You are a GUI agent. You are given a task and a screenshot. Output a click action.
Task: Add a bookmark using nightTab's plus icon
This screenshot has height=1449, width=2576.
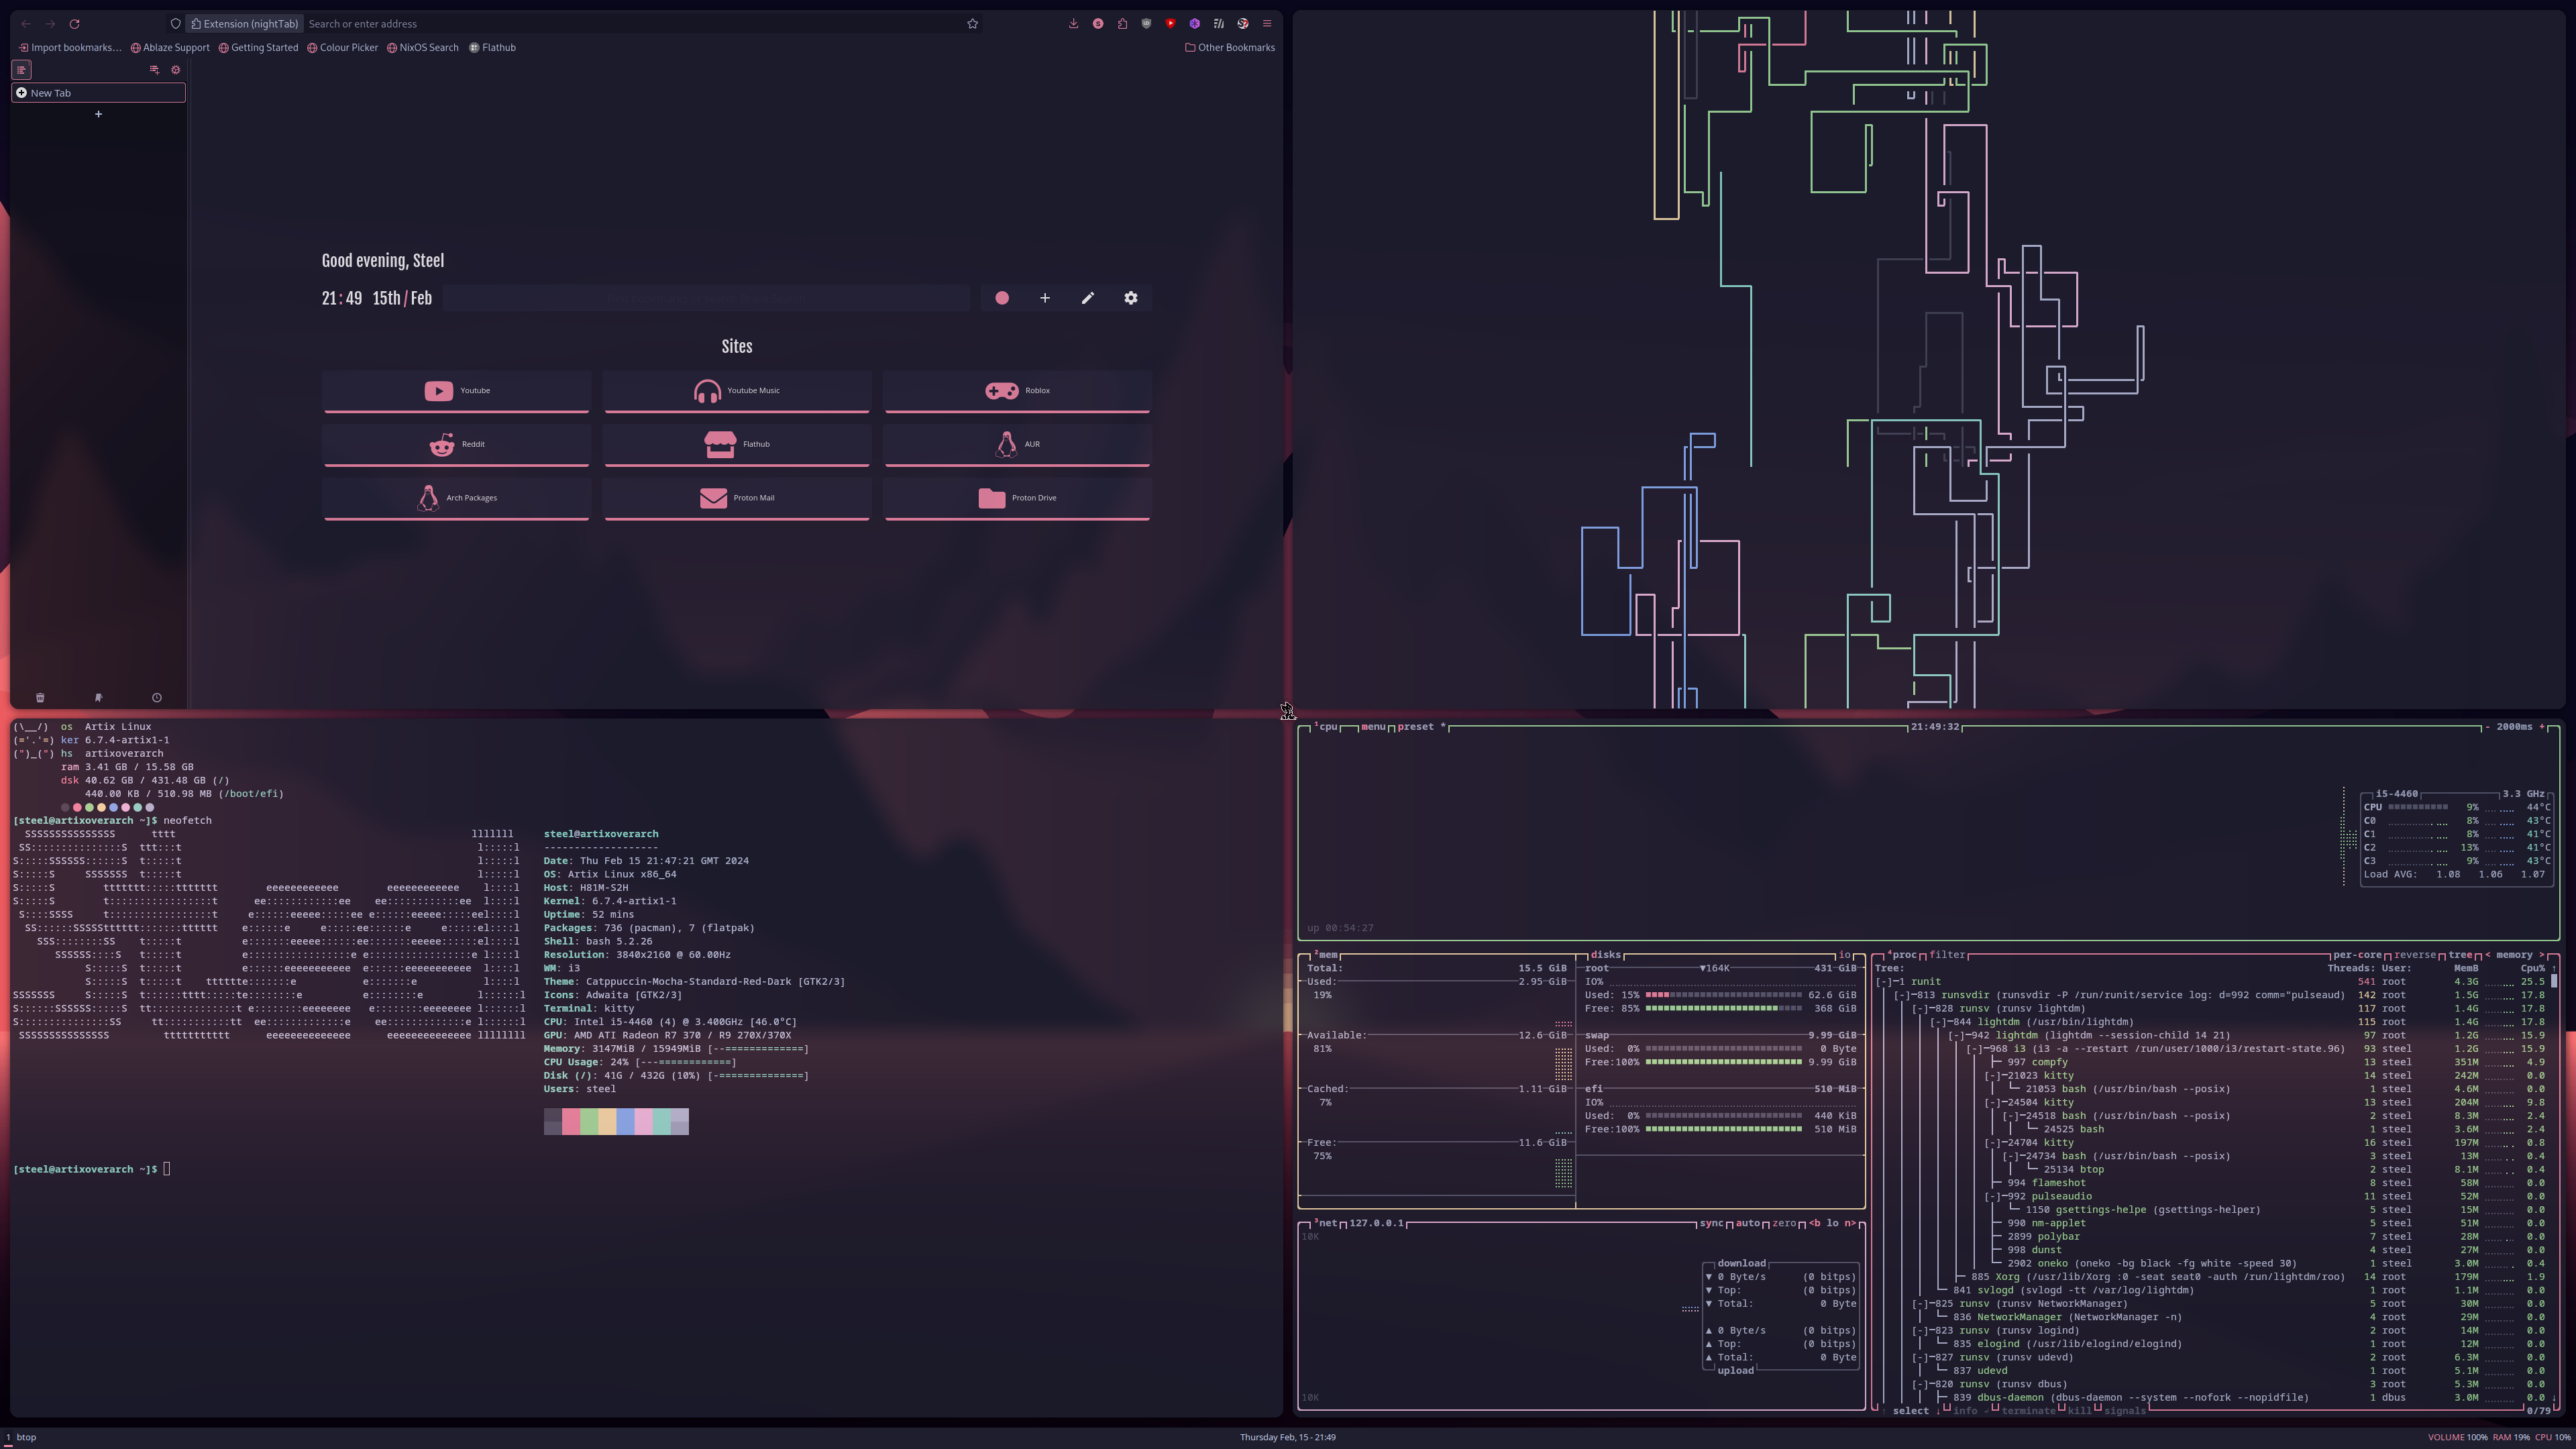click(1045, 297)
